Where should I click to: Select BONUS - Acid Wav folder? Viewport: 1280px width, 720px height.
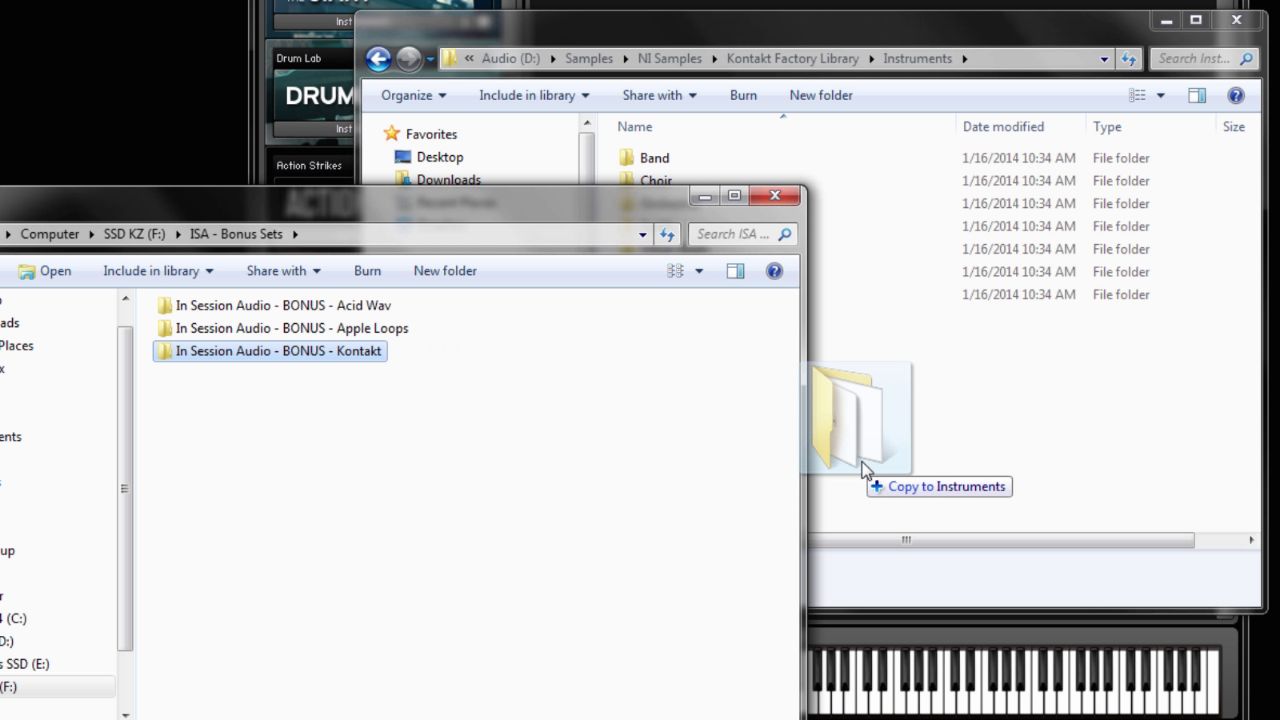click(273, 306)
